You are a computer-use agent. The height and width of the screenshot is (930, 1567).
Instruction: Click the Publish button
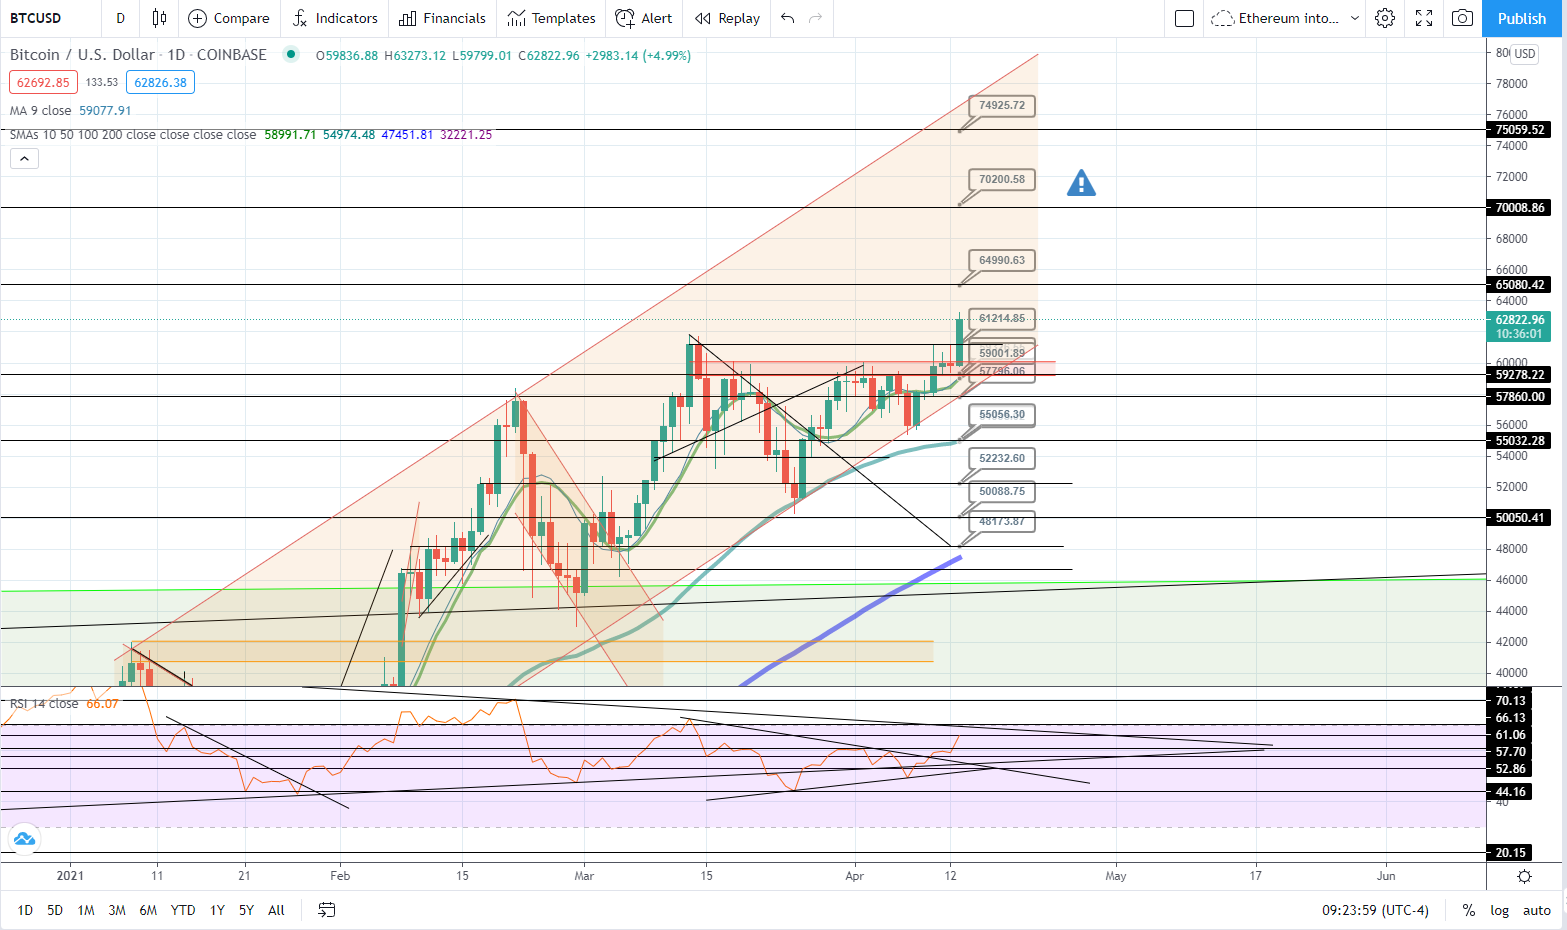pyautogui.click(x=1521, y=18)
